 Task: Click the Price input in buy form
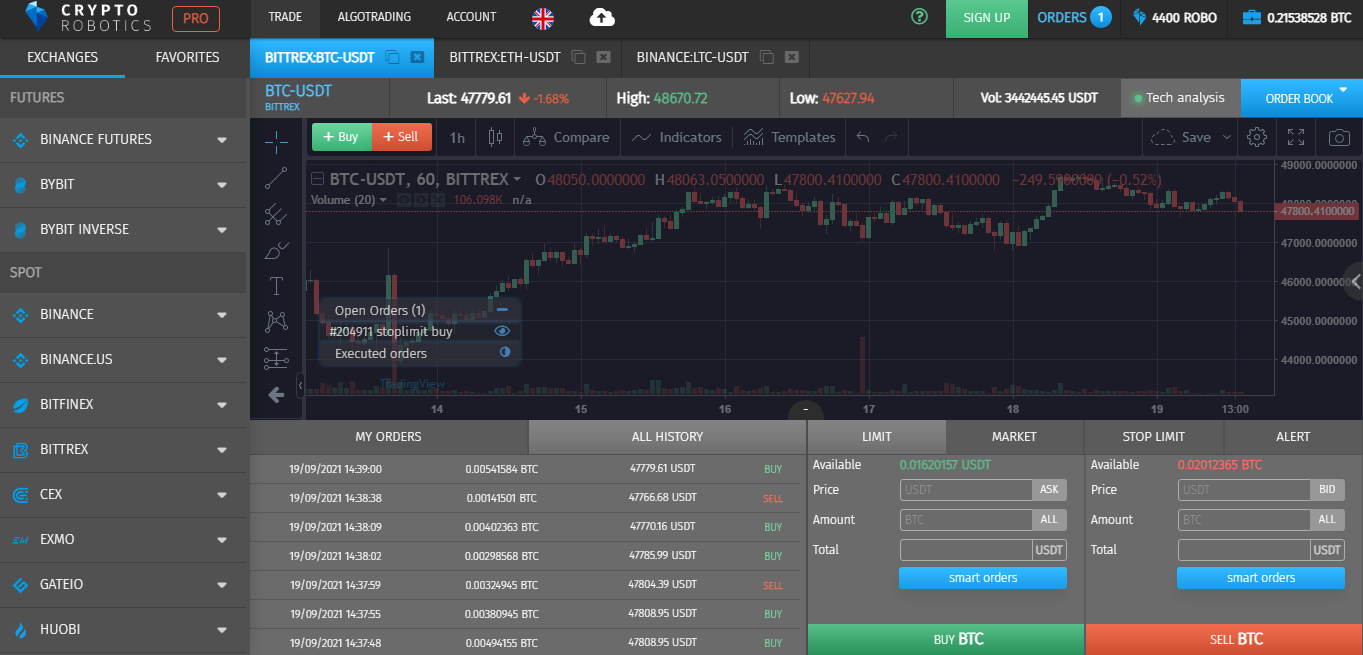click(966, 490)
